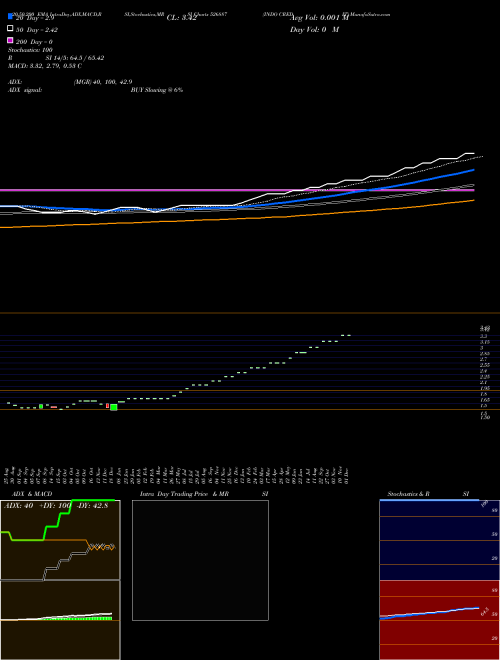Screen dimensions: 500x660
Task: Click the white 50 Day legend swatch
Action: [10, 29]
